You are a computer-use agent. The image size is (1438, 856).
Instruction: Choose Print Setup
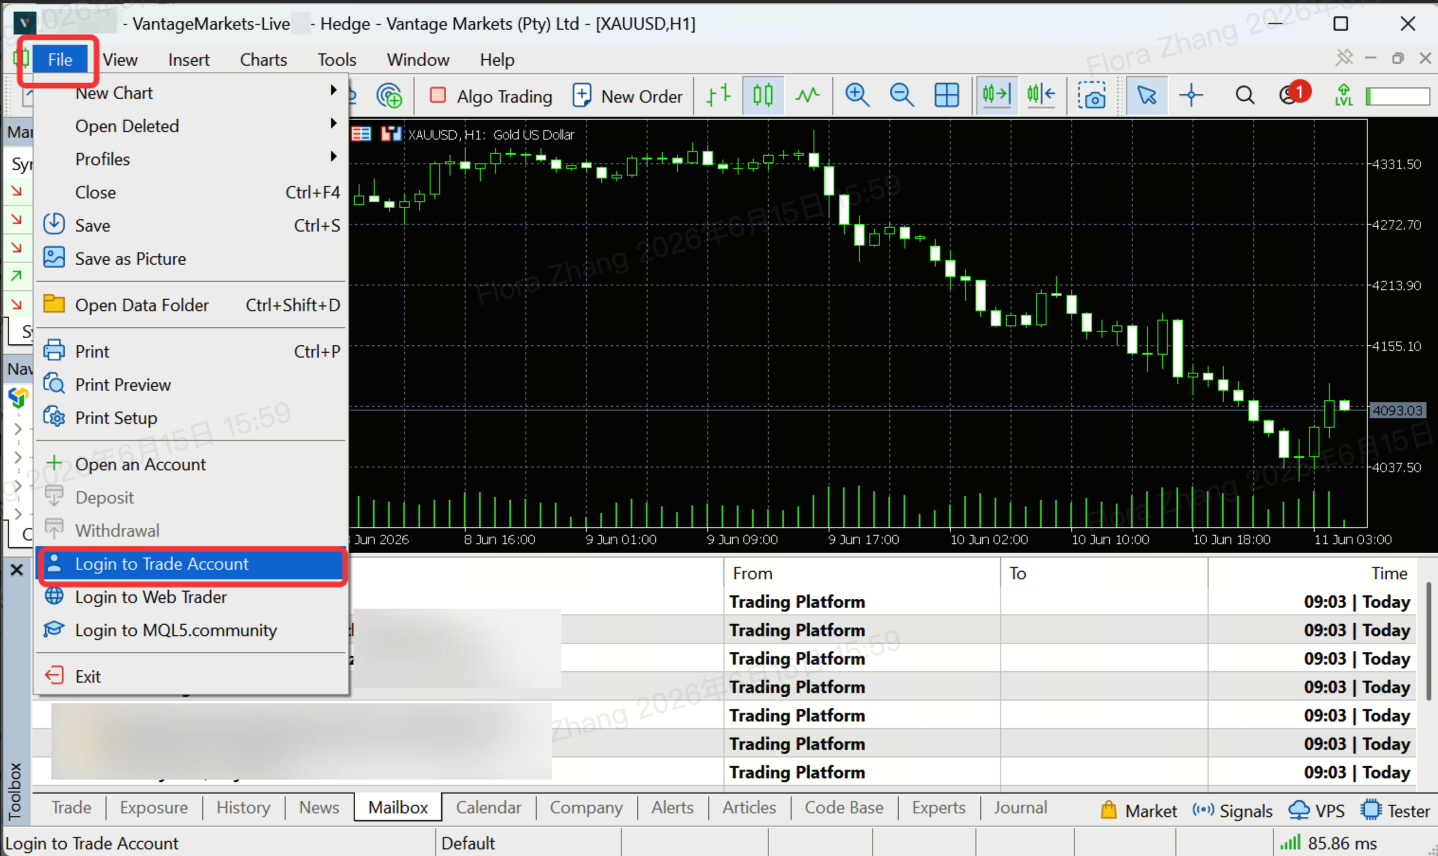(192, 418)
